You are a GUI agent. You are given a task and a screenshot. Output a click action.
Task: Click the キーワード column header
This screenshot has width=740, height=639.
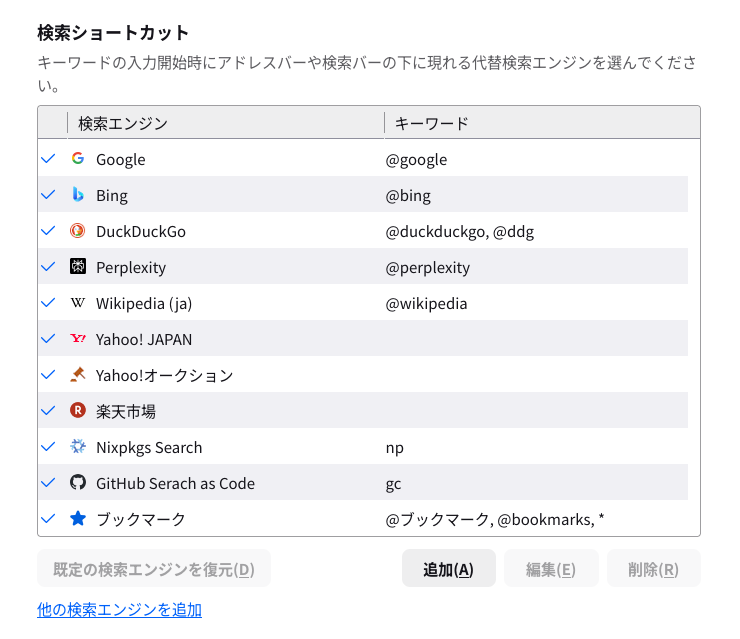click(x=542, y=123)
